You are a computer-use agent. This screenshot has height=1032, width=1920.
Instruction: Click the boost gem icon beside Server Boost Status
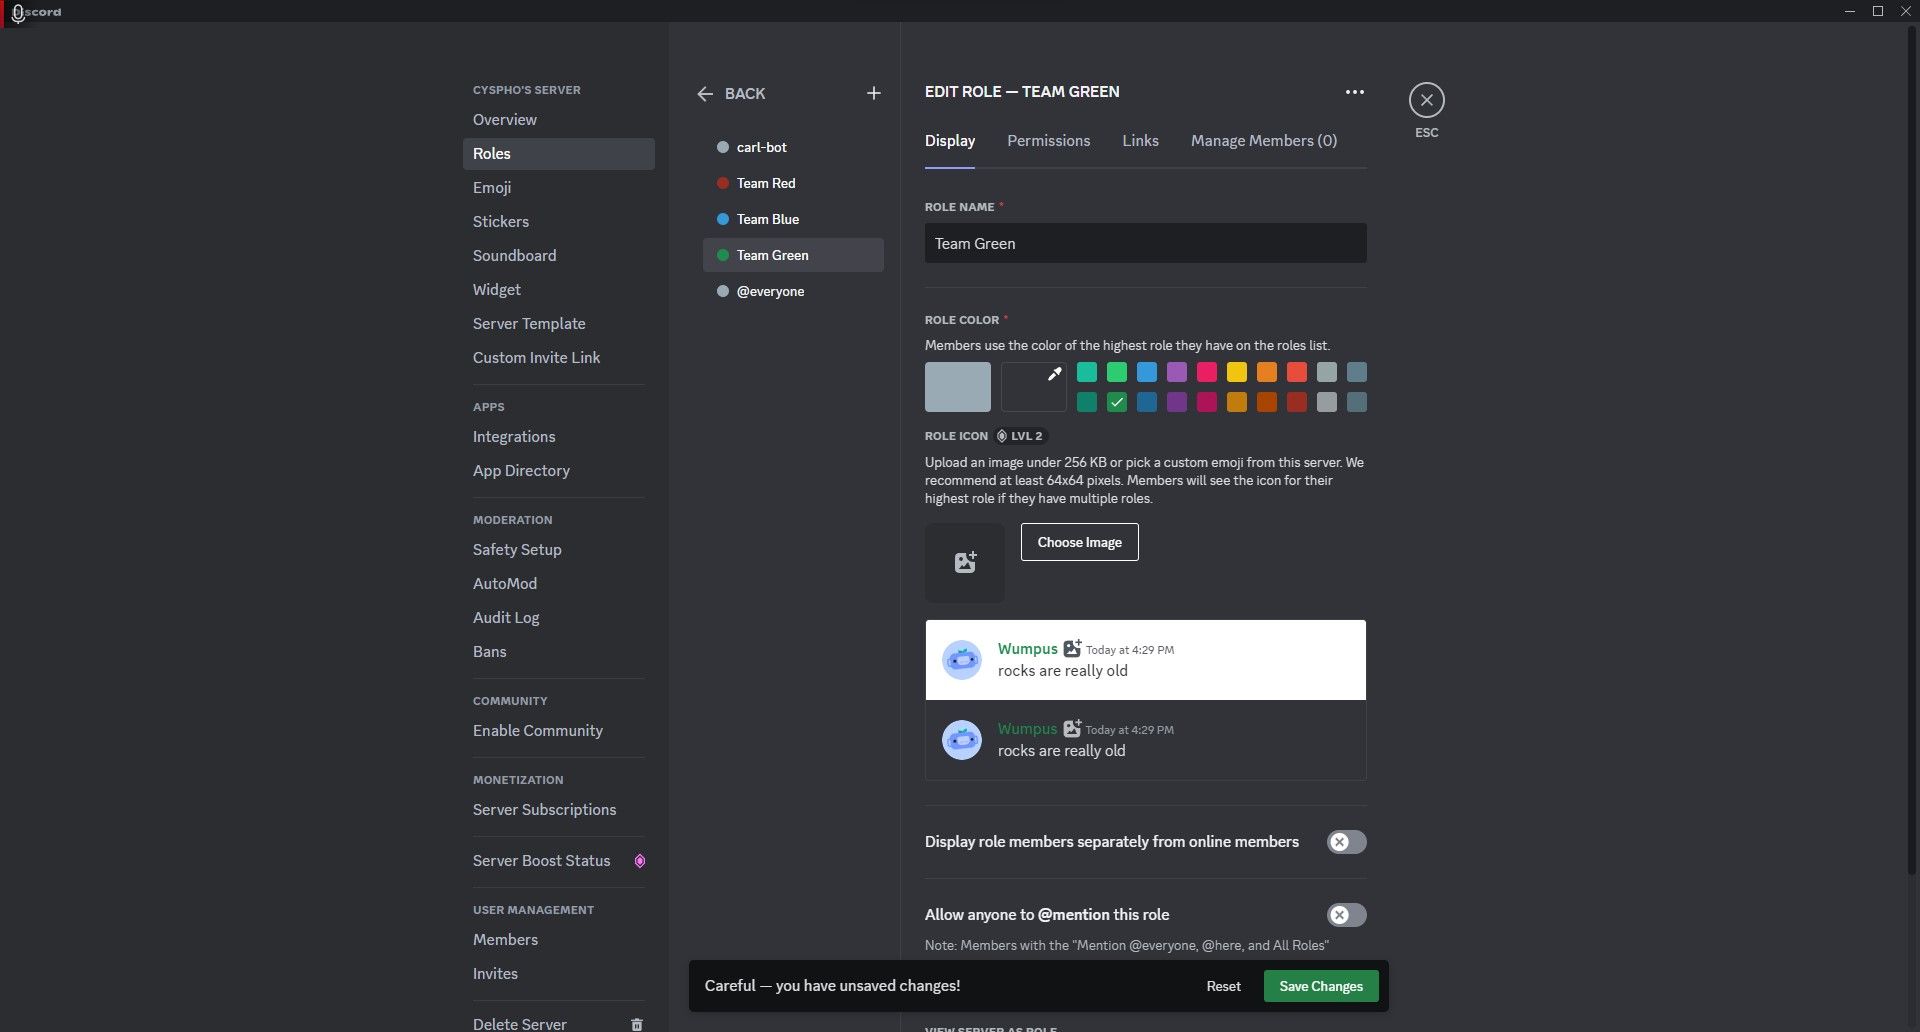[639, 860]
